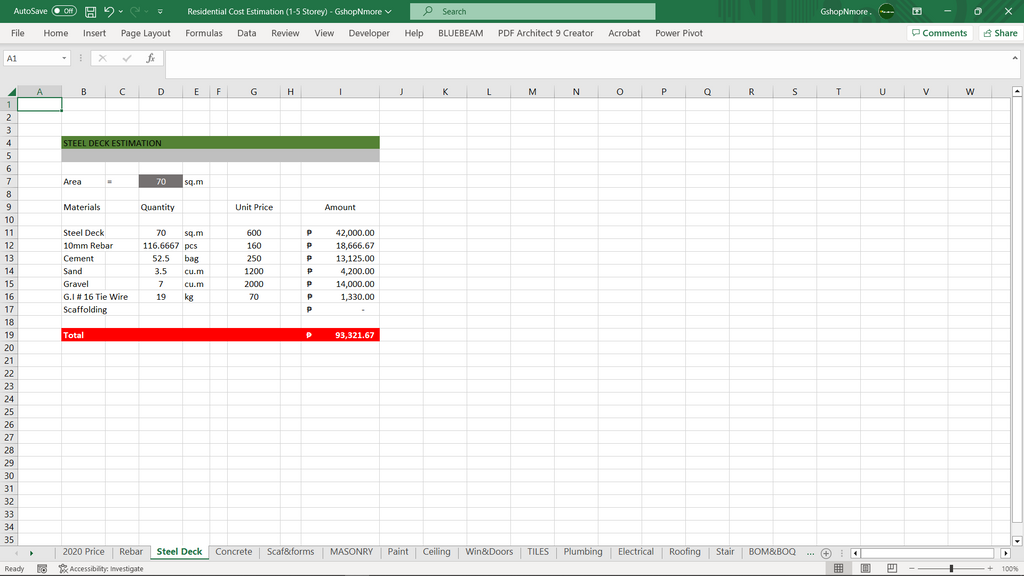Click the Cancel entry X icon in formula bar

103,58
